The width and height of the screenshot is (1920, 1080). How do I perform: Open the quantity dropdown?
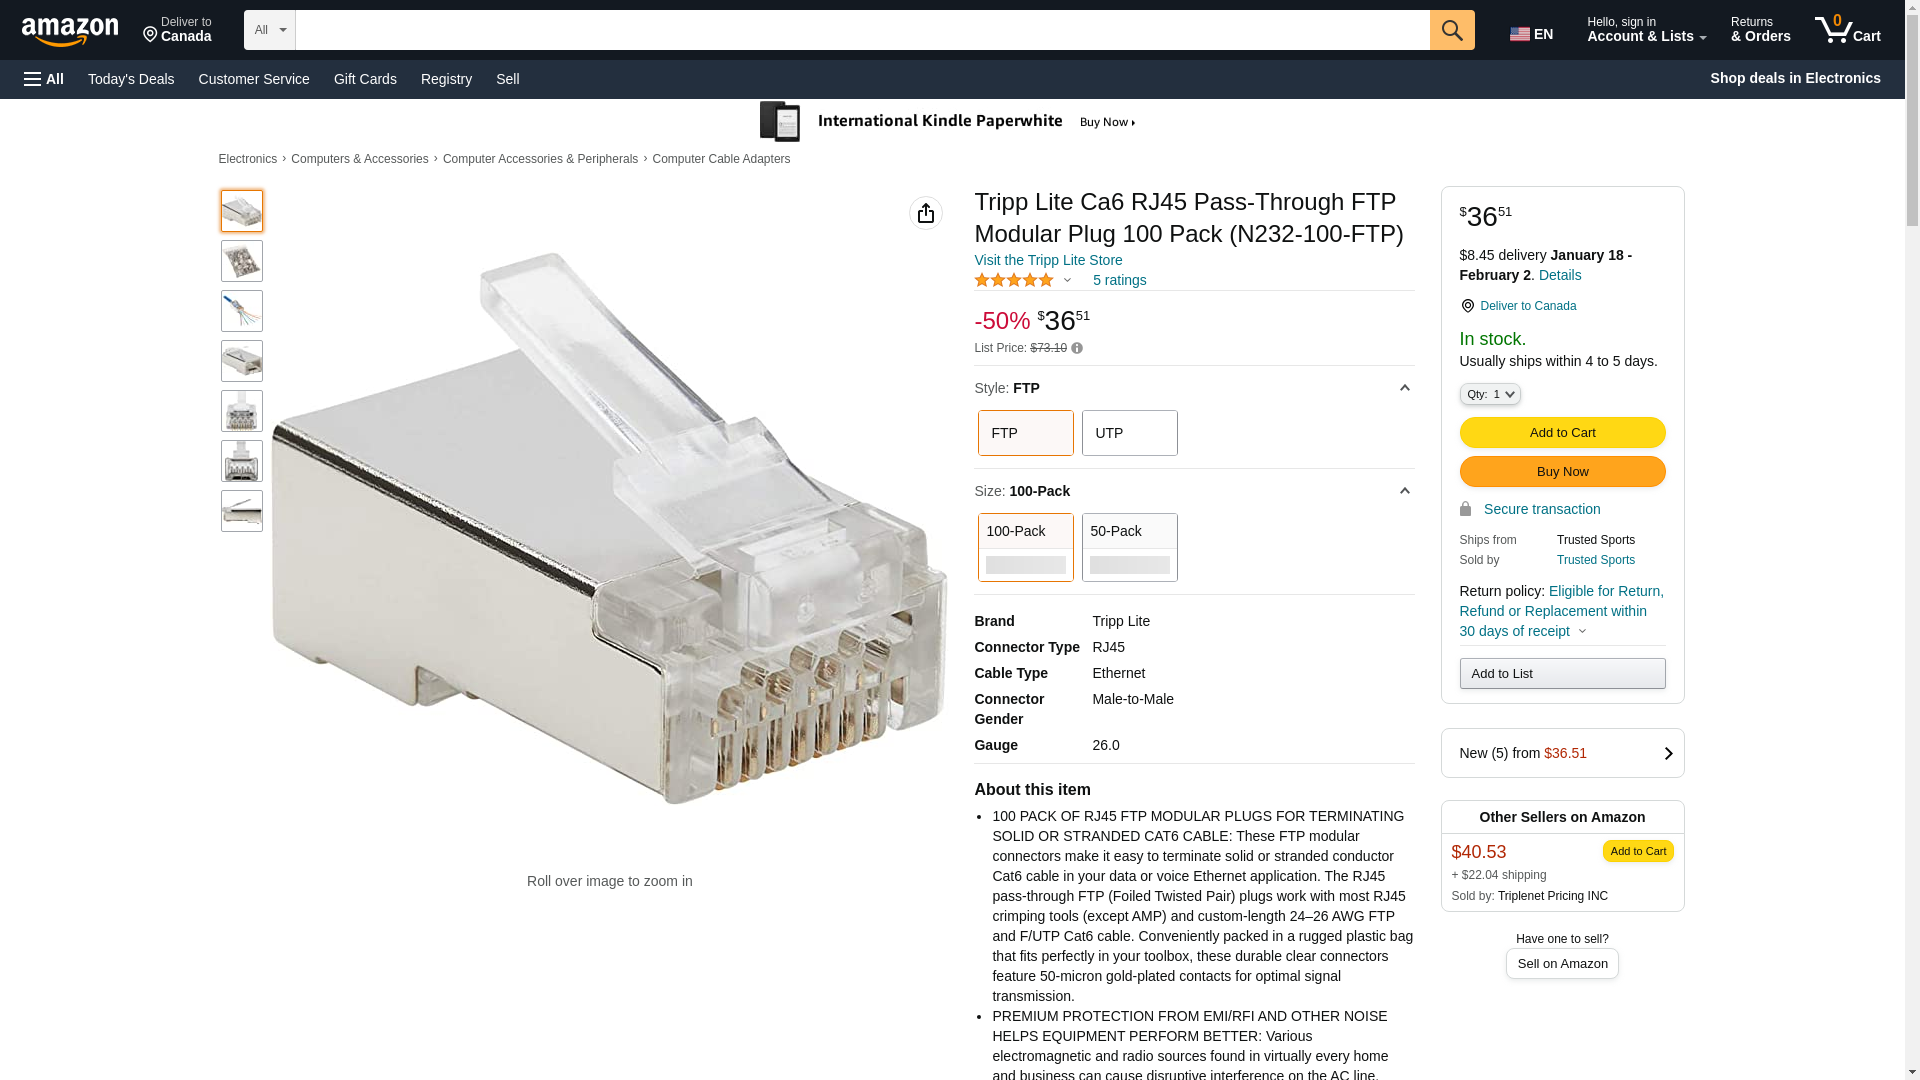[1489, 395]
